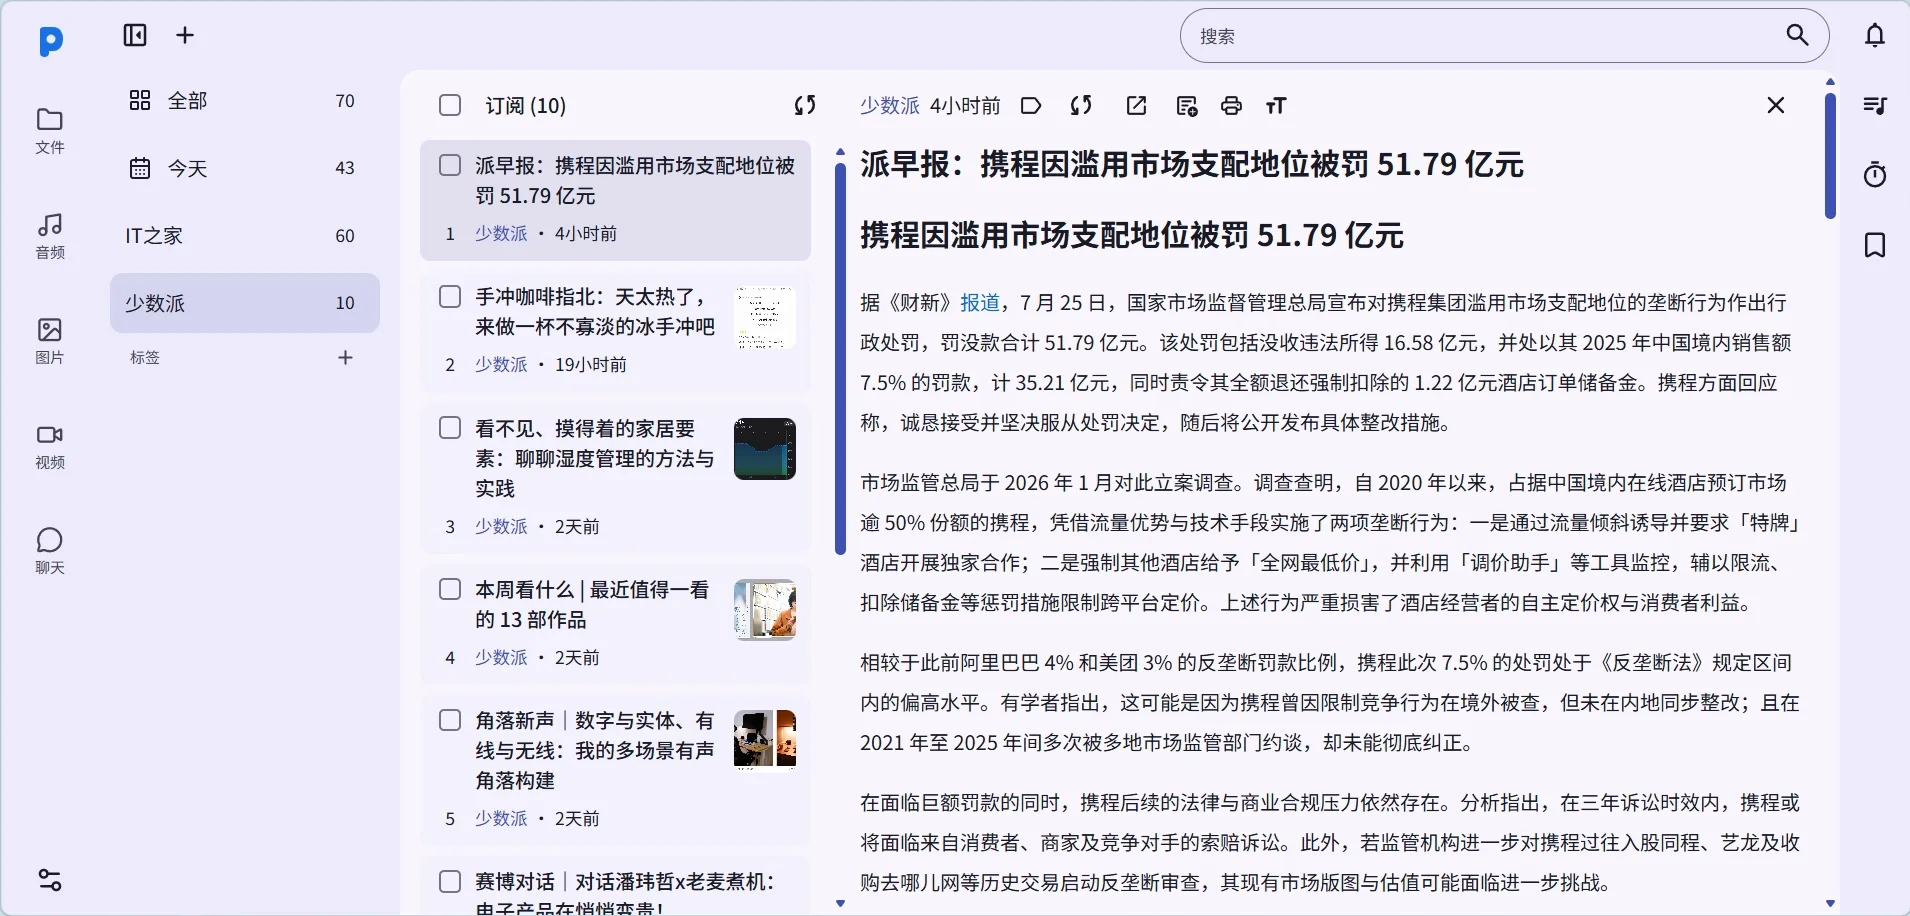The image size is (1910, 916).
Task: Open the 聊天 (Chat) section
Action: click(50, 551)
